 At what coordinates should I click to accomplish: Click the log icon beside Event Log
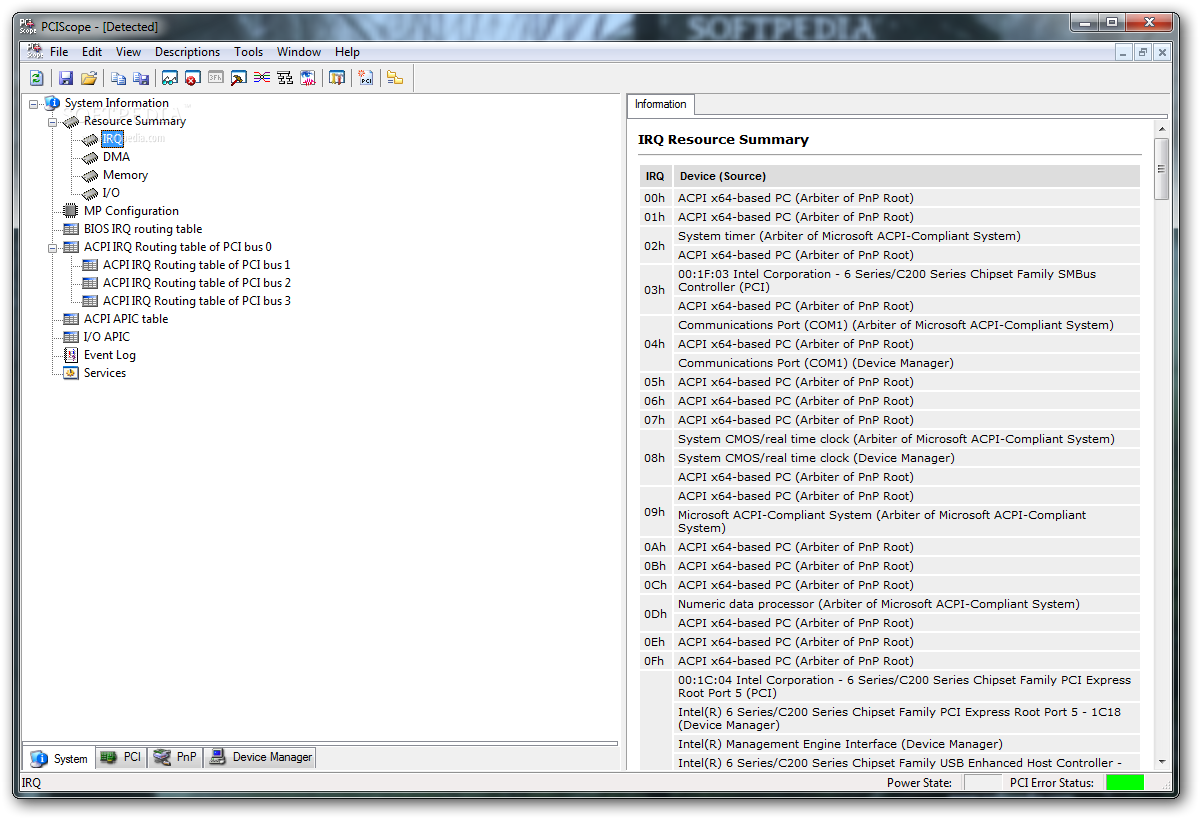[71, 355]
